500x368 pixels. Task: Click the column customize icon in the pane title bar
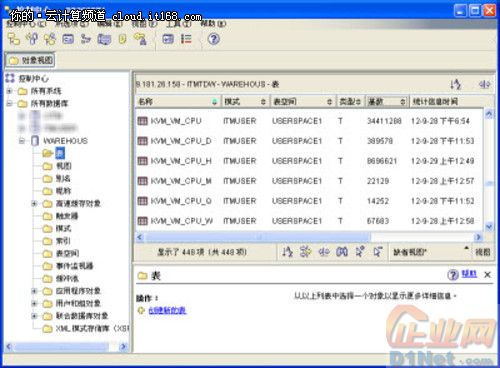484,84
